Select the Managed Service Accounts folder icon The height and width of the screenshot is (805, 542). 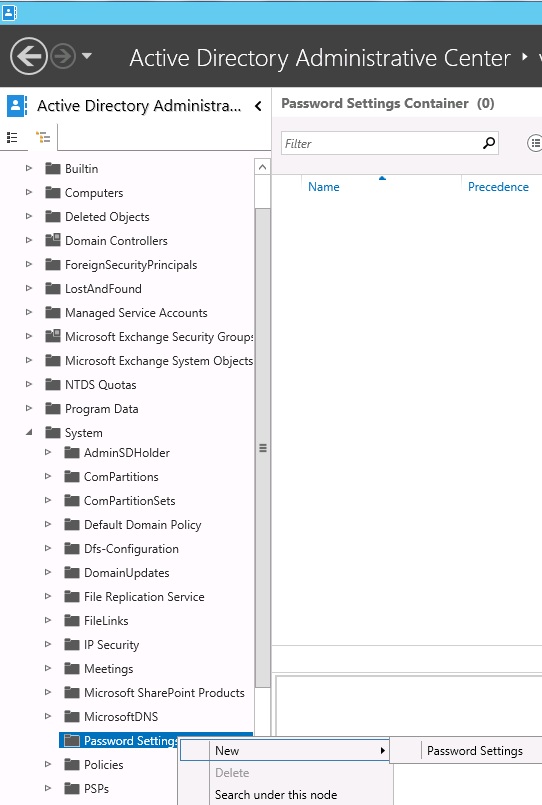click(x=52, y=313)
